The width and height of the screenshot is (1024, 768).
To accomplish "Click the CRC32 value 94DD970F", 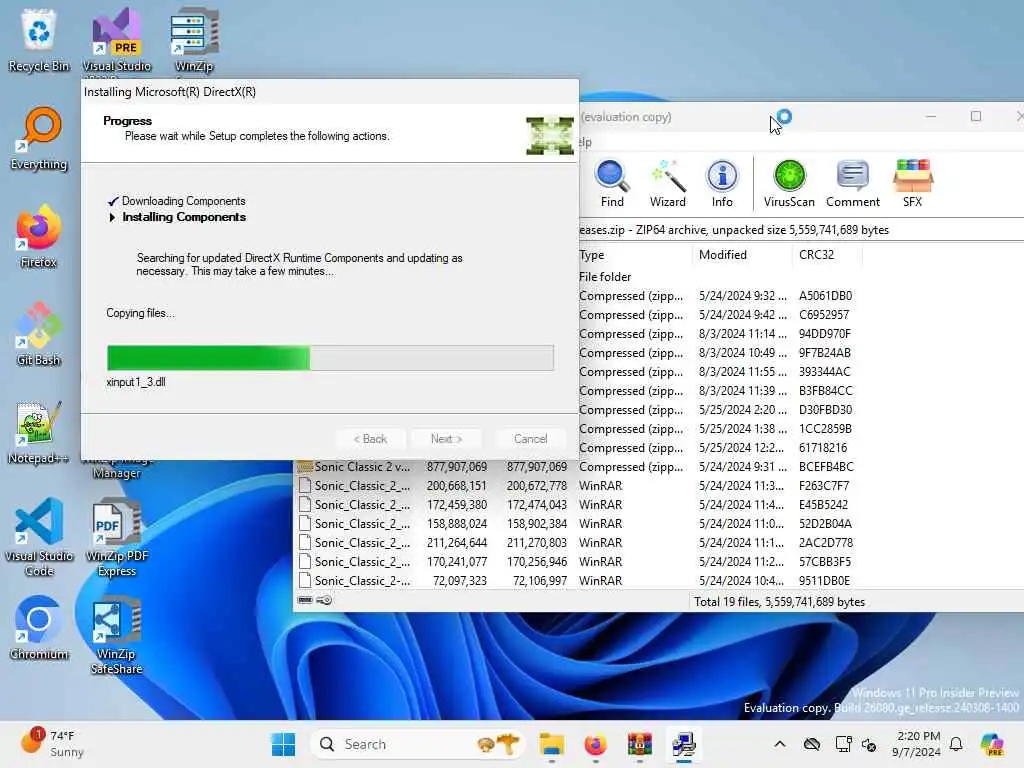I will tap(825, 334).
